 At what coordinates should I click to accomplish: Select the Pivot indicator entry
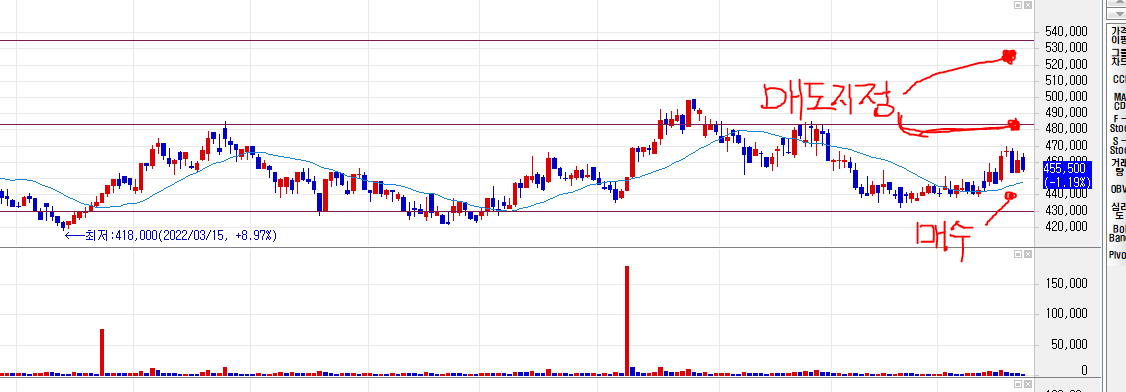point(1117,255)
